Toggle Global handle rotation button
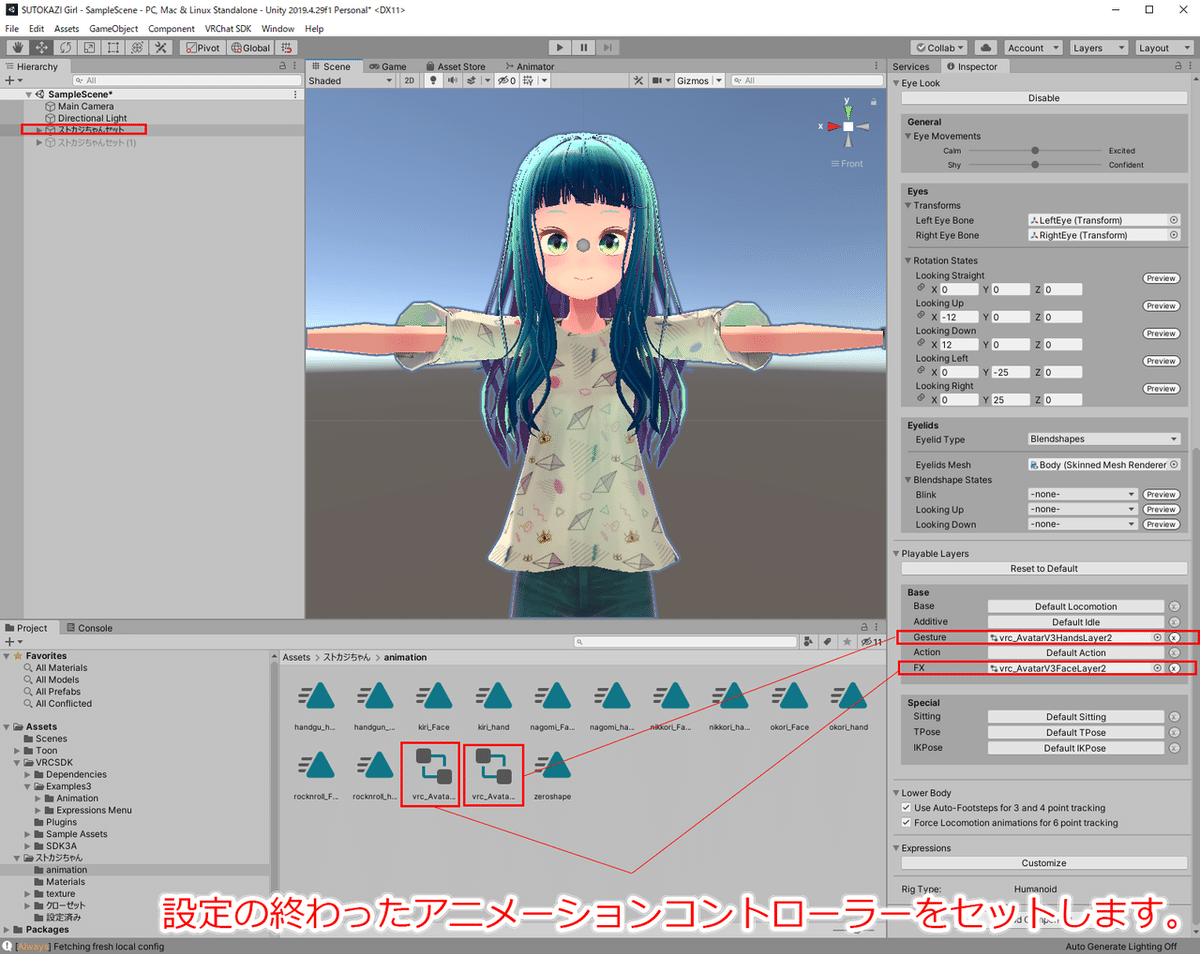The image size is (1200, 954). (250, 47)
